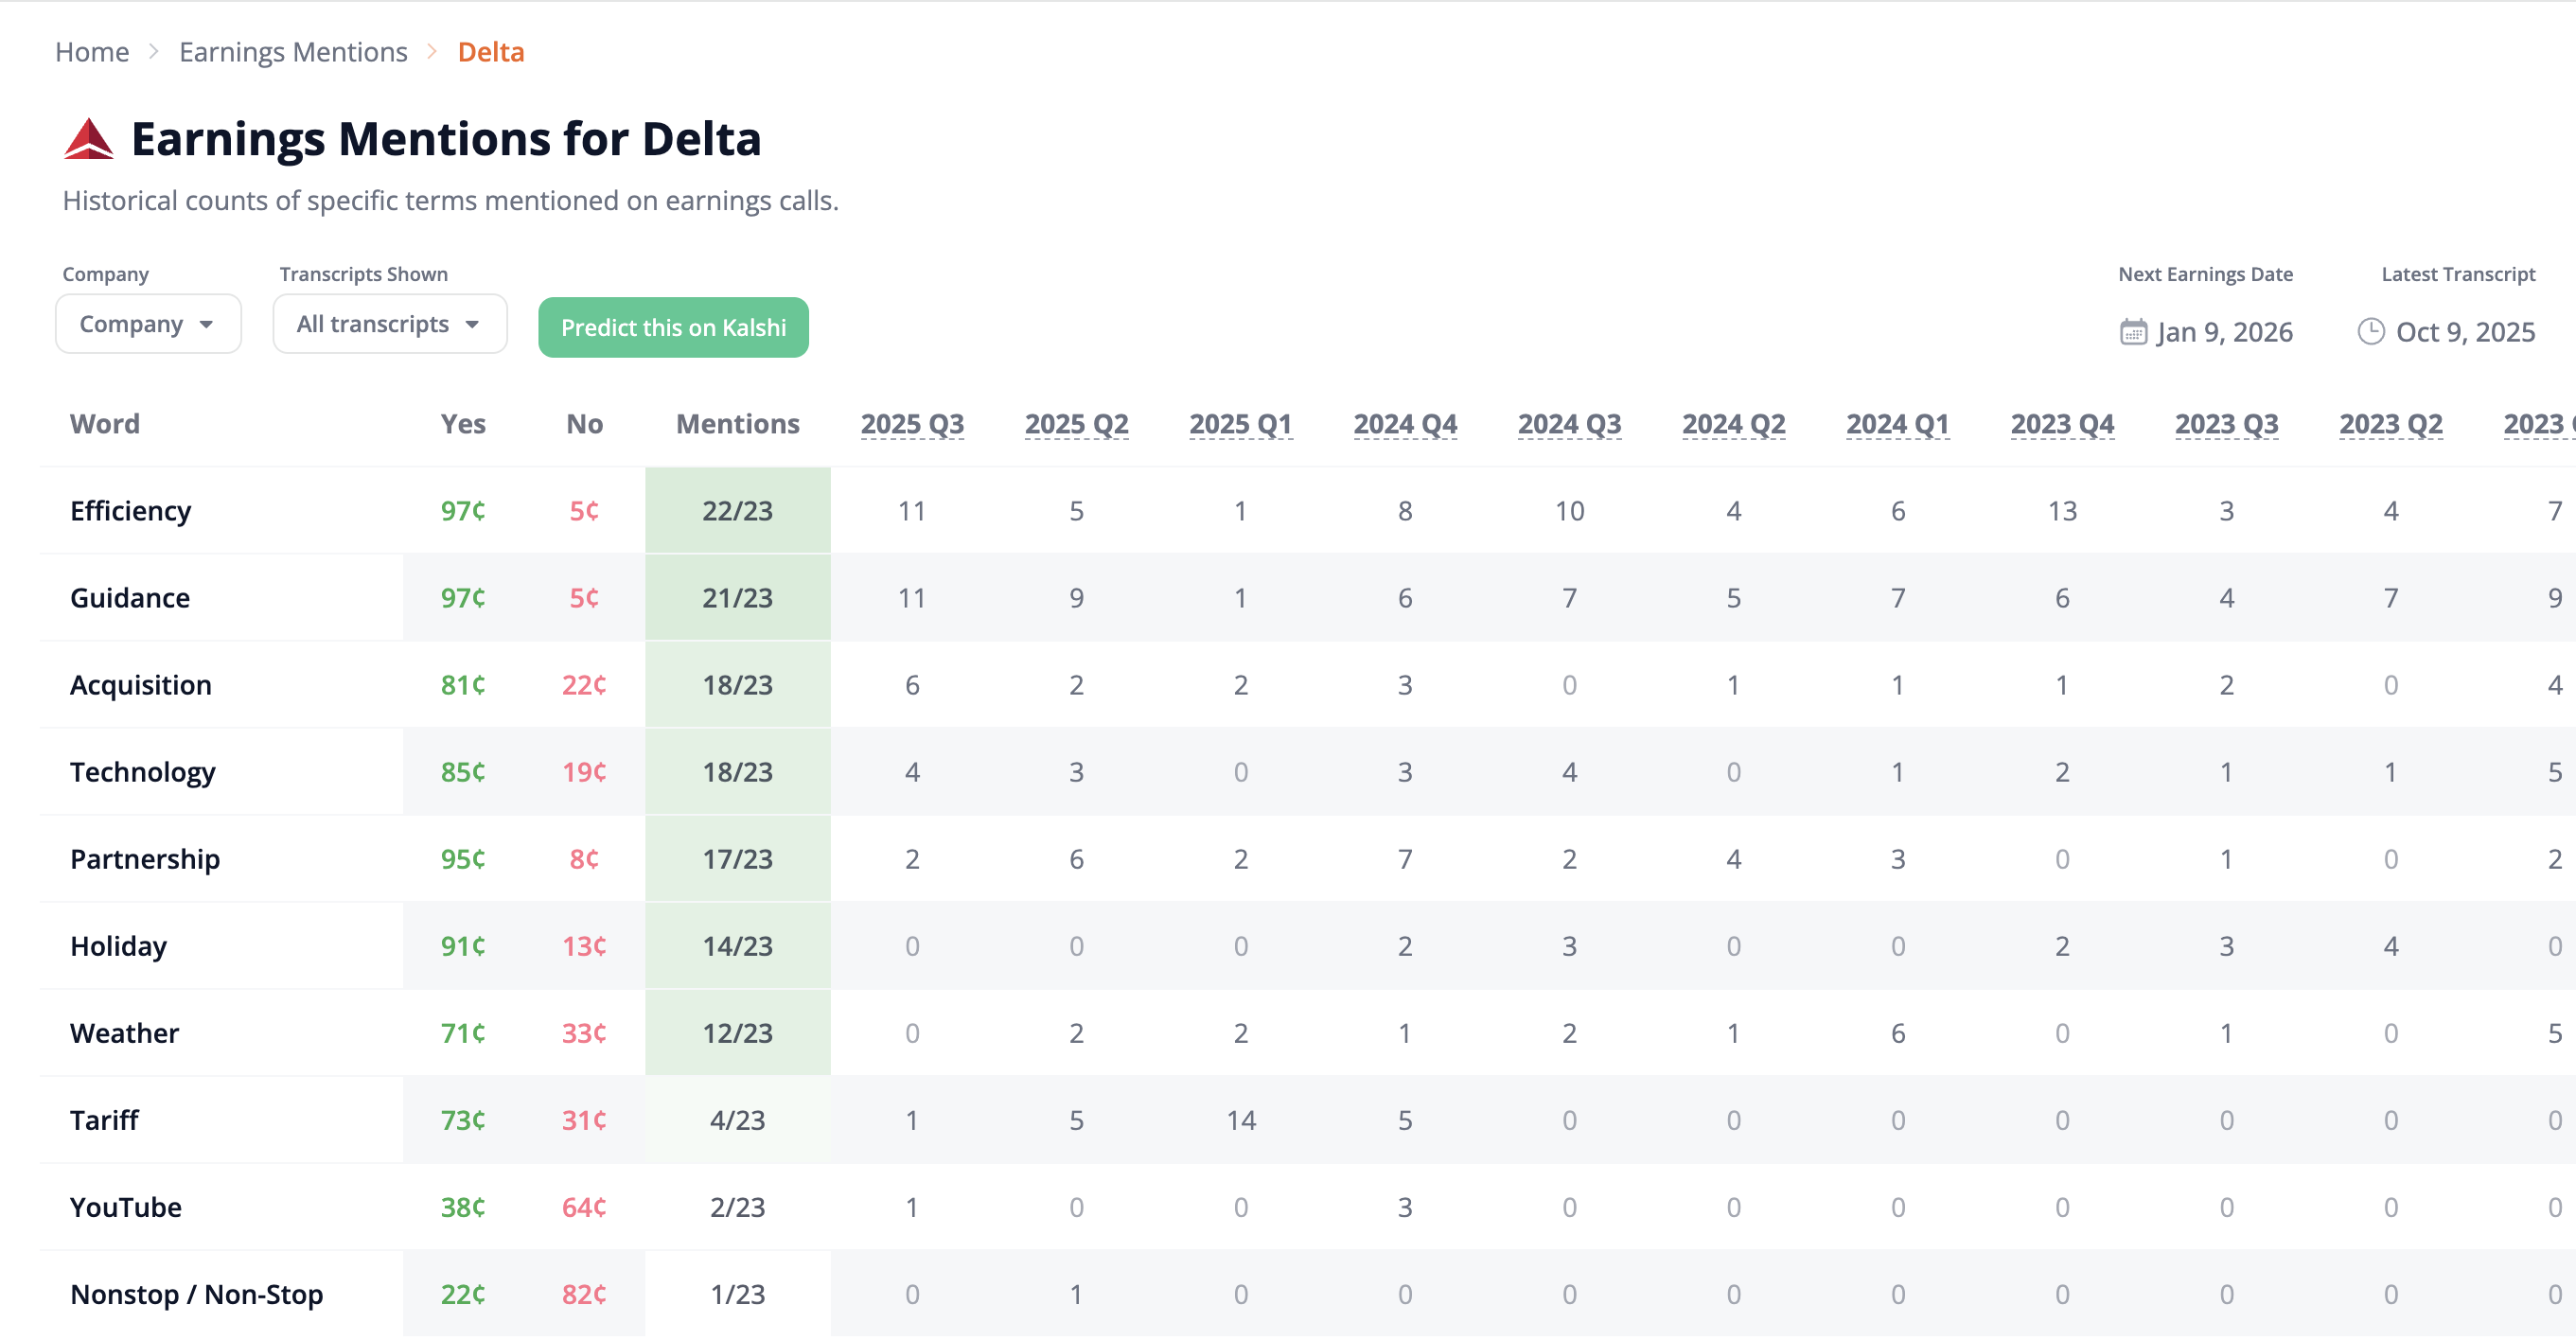This screenshot has height=1340, width=2576.
Task: Select the Efficiency word row
Action: [130, 510]
